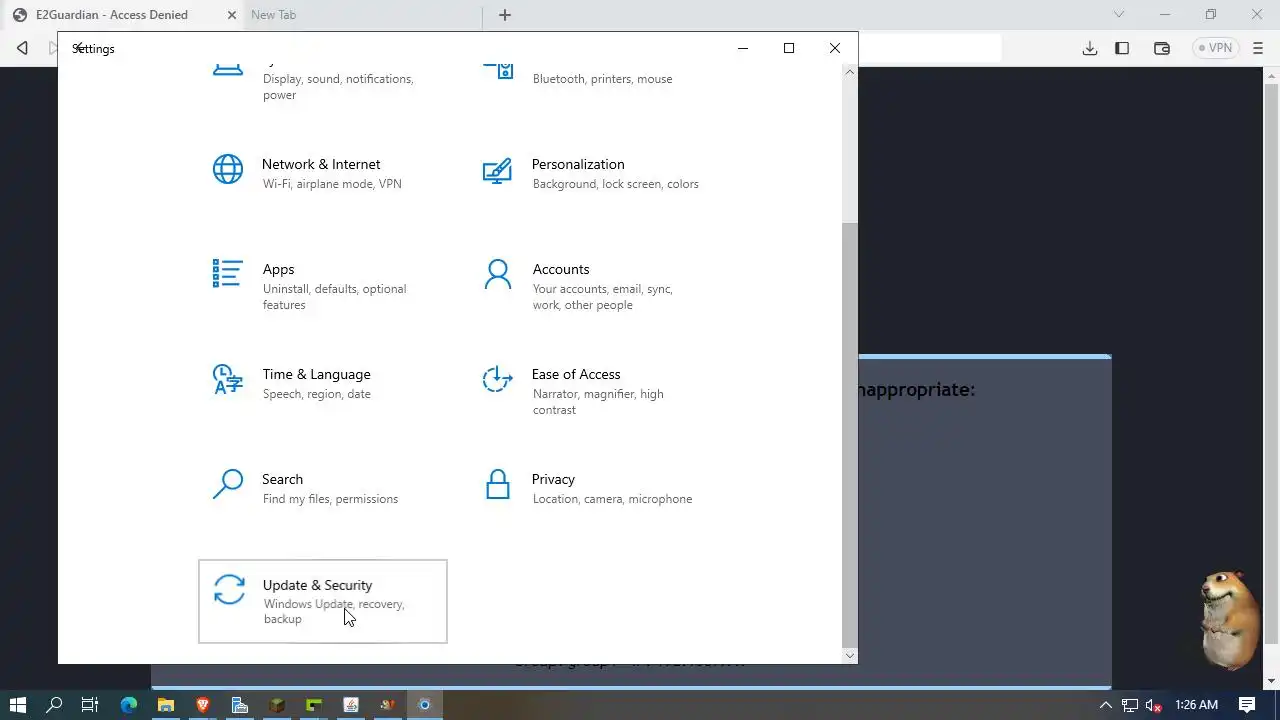Click the green taskbar app icon
1280x720 pixels.
pyautogui.click(x=314, y=705)
